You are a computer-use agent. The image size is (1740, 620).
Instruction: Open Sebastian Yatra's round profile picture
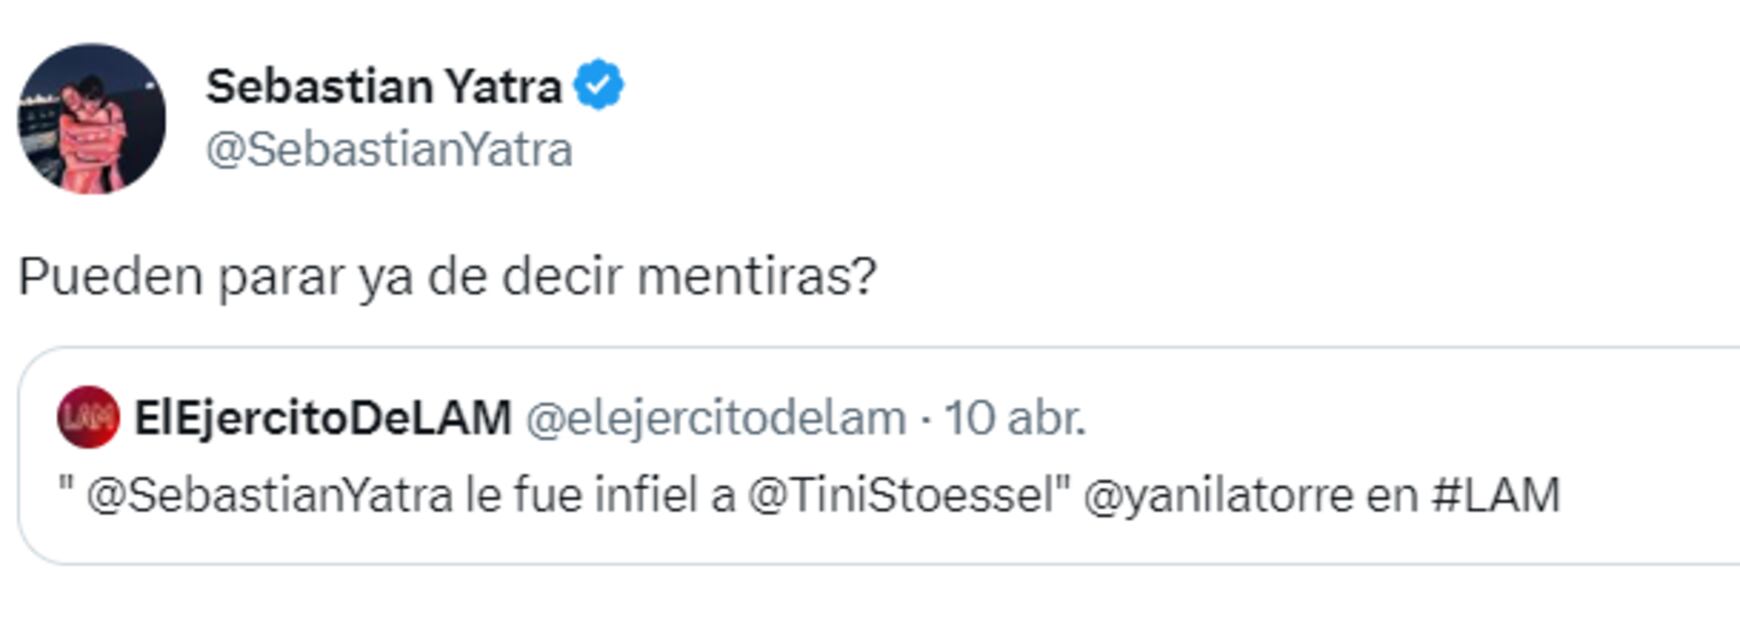point(91,118)
